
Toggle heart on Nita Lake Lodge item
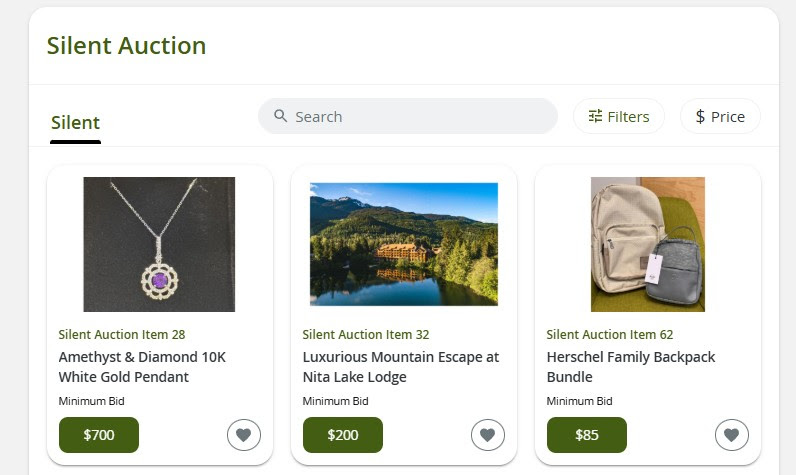pos(487,435)
